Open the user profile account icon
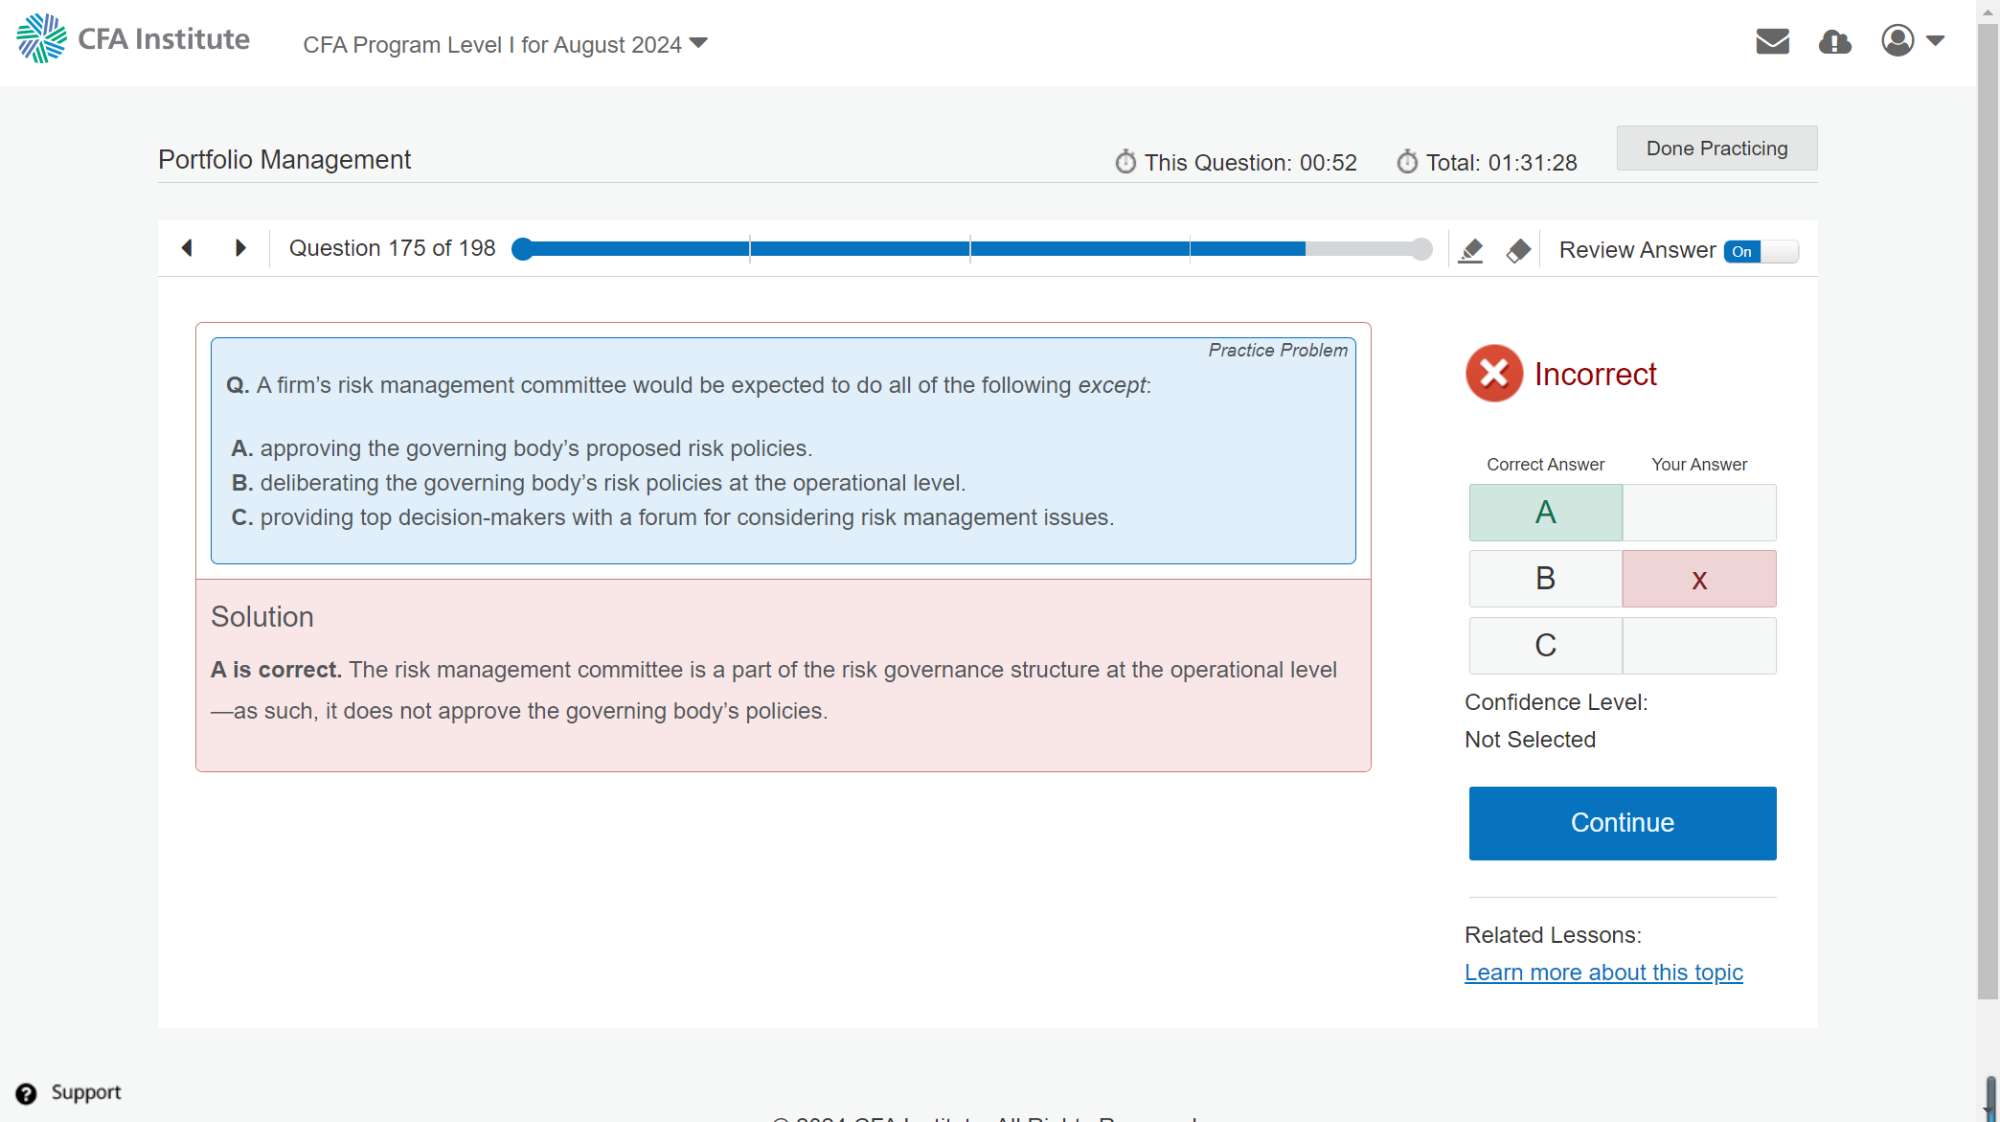 tap(1897, 41)
